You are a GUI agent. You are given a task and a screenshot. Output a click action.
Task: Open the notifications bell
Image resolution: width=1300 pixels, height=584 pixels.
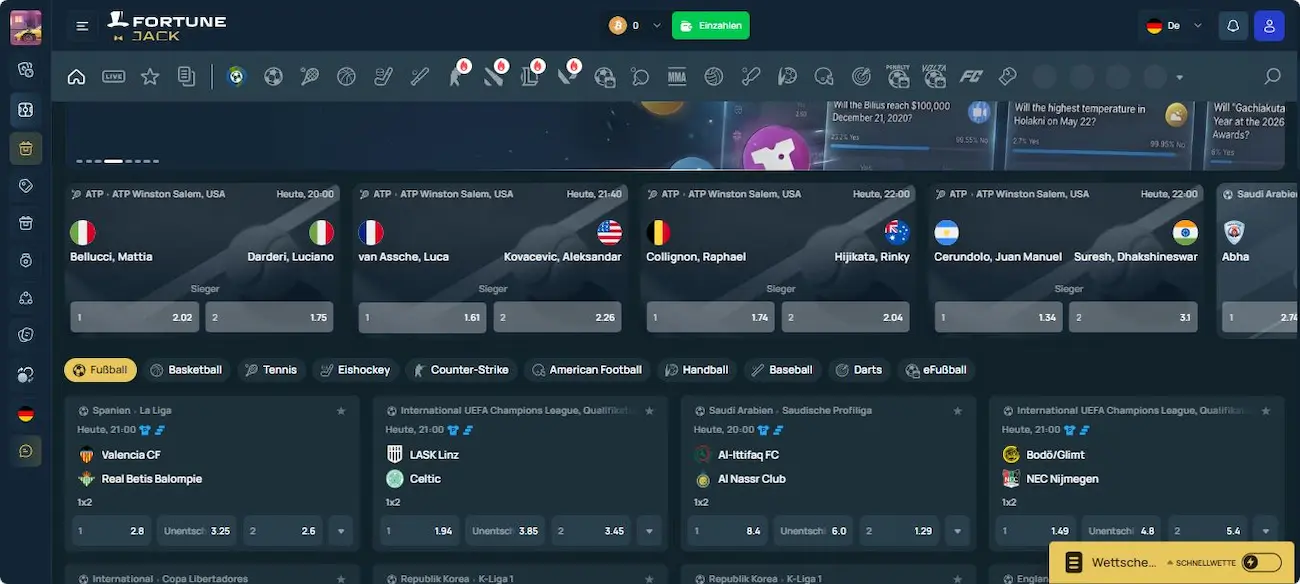tap(1233, 26)
